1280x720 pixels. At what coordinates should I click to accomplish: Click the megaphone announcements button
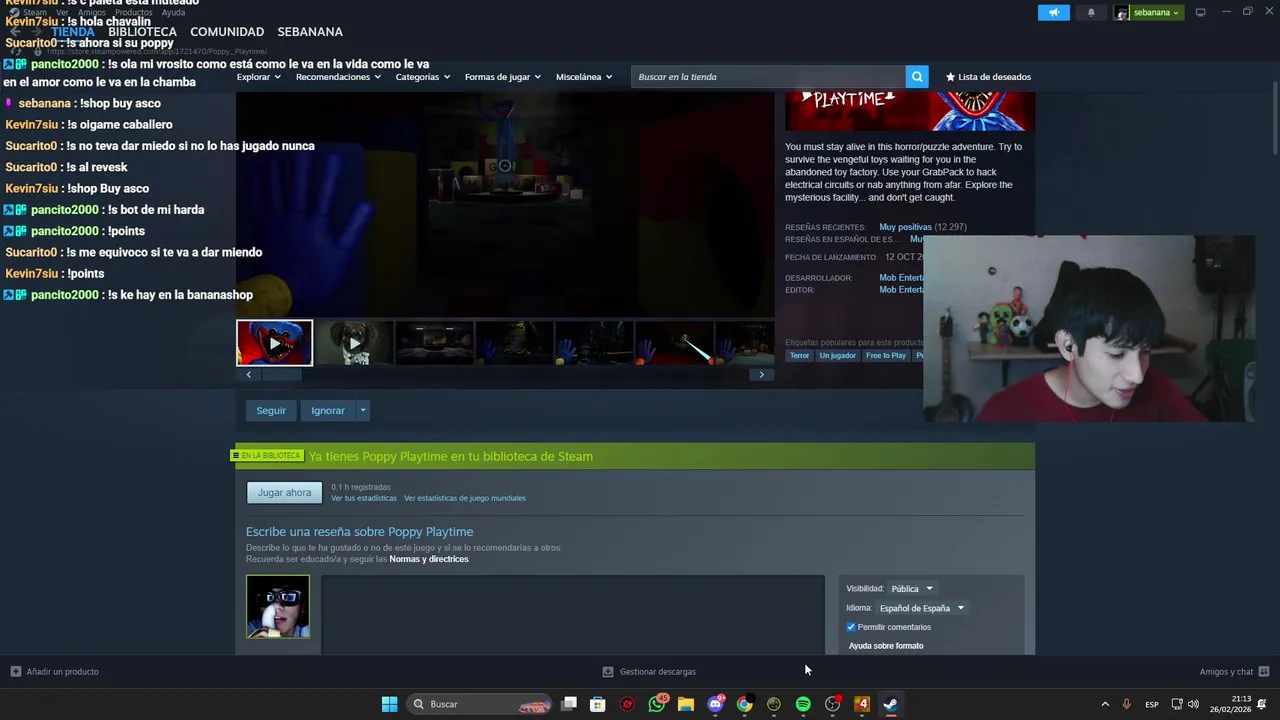point(1053,12)
